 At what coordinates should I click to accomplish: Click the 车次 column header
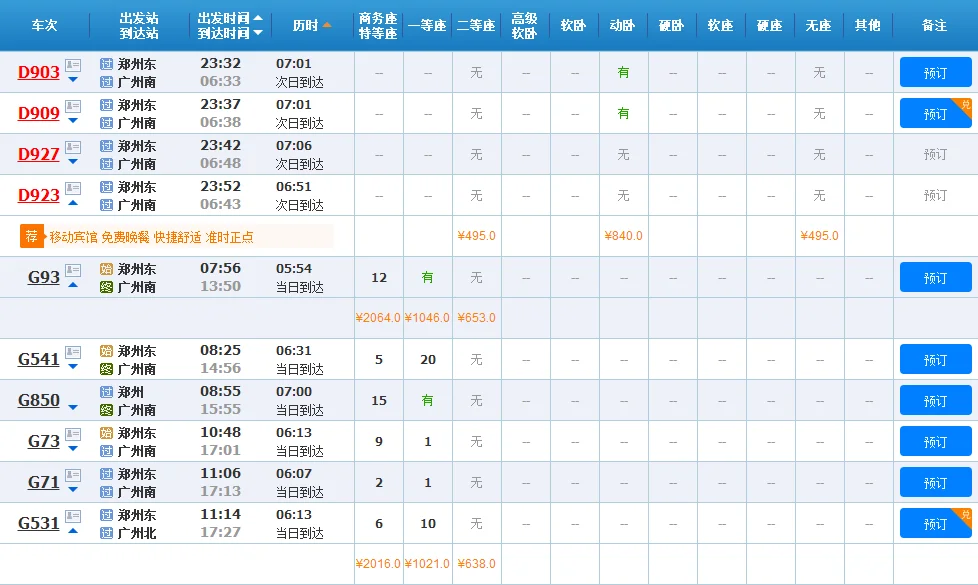[43, 26]
